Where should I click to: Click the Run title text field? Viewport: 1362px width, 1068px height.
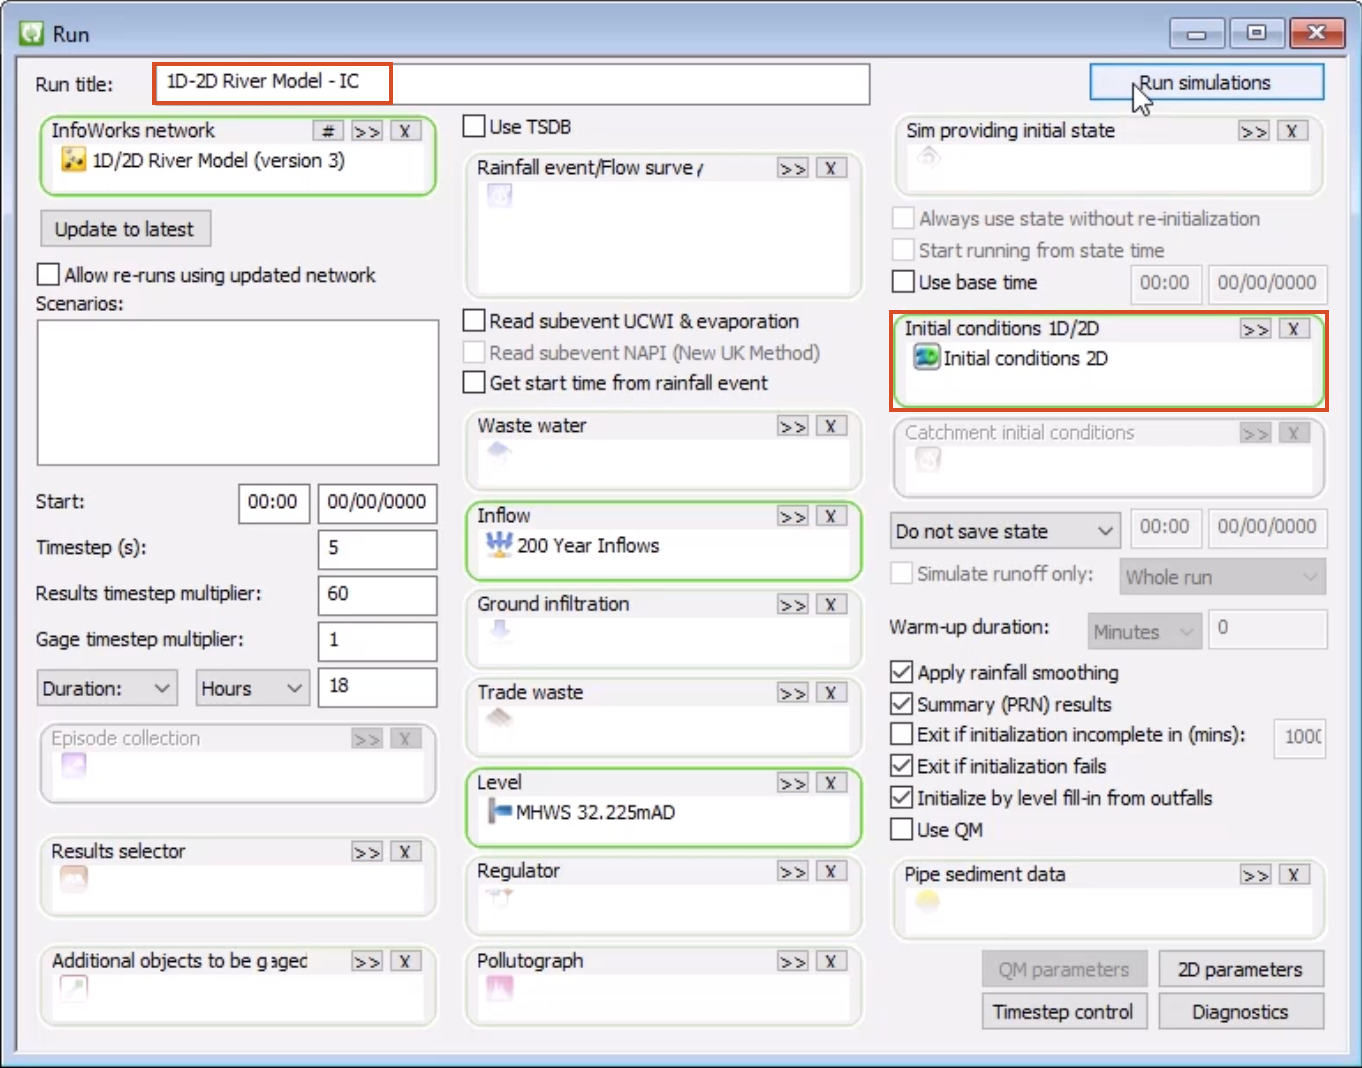(x=511, y=83)
